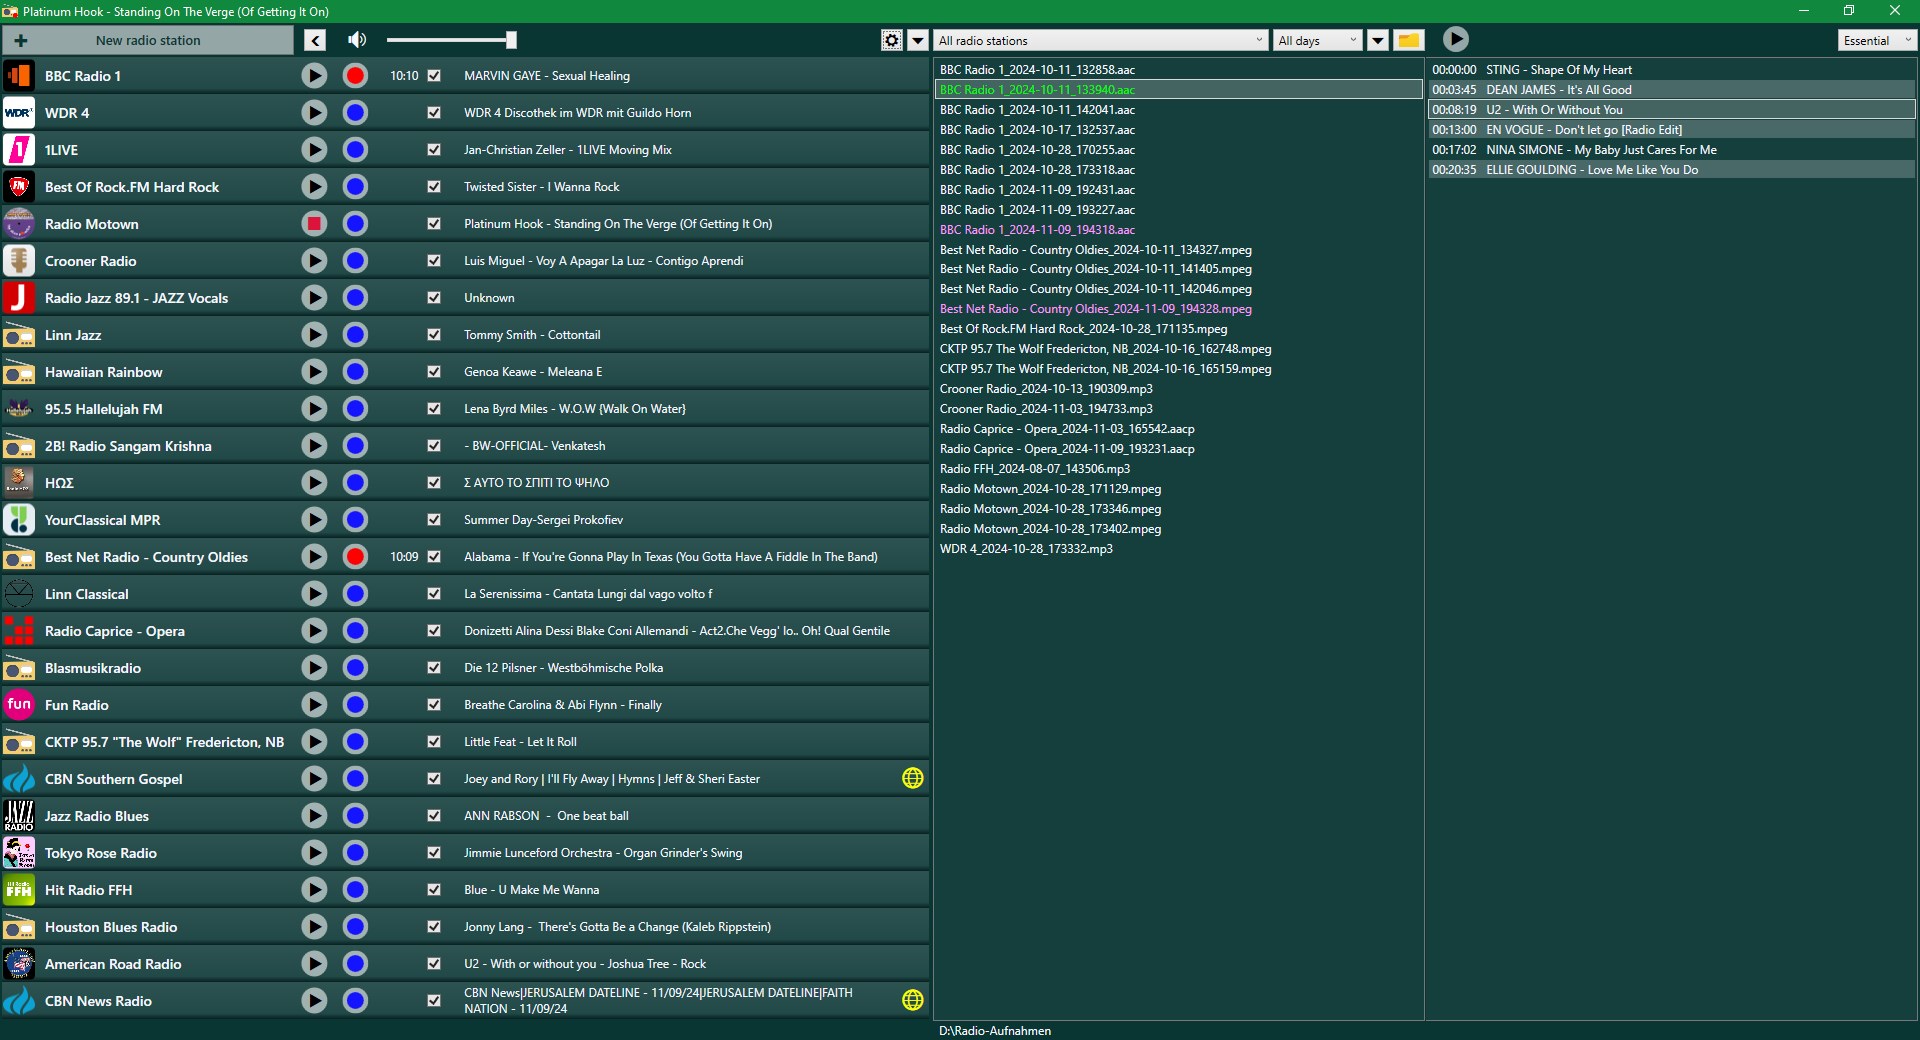Uncheck the Fun Radio checkbox
Viewport: 1920px width, 1040px height.
click(434, 704)
